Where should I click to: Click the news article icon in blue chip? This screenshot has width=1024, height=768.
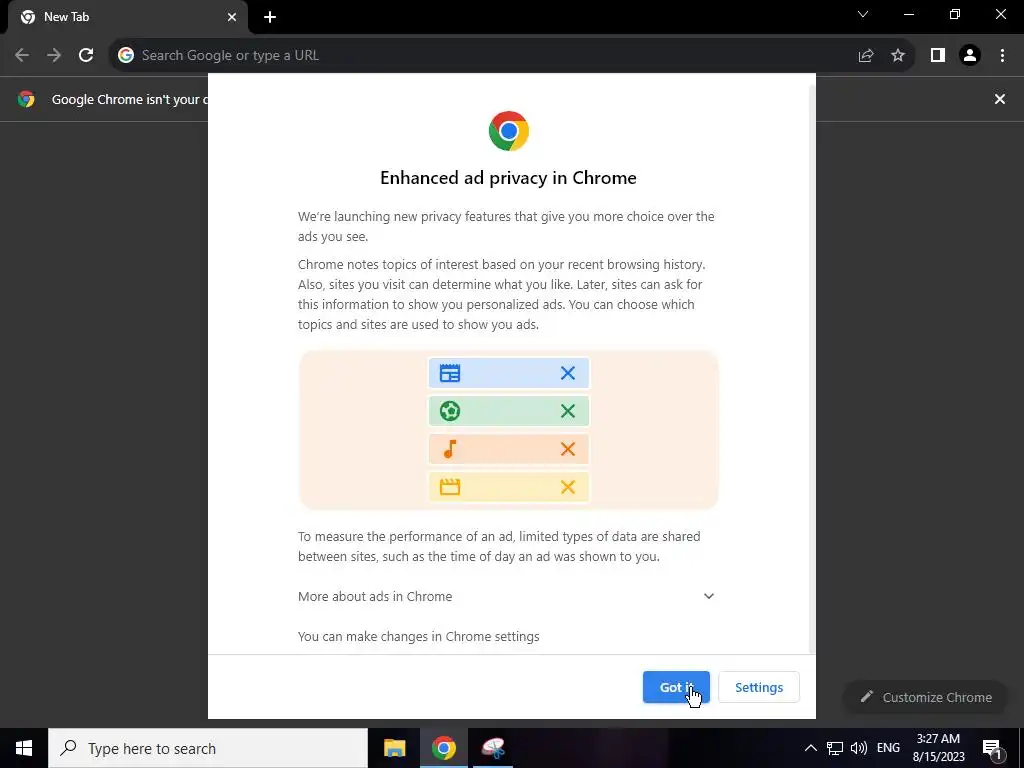[450, 373]
